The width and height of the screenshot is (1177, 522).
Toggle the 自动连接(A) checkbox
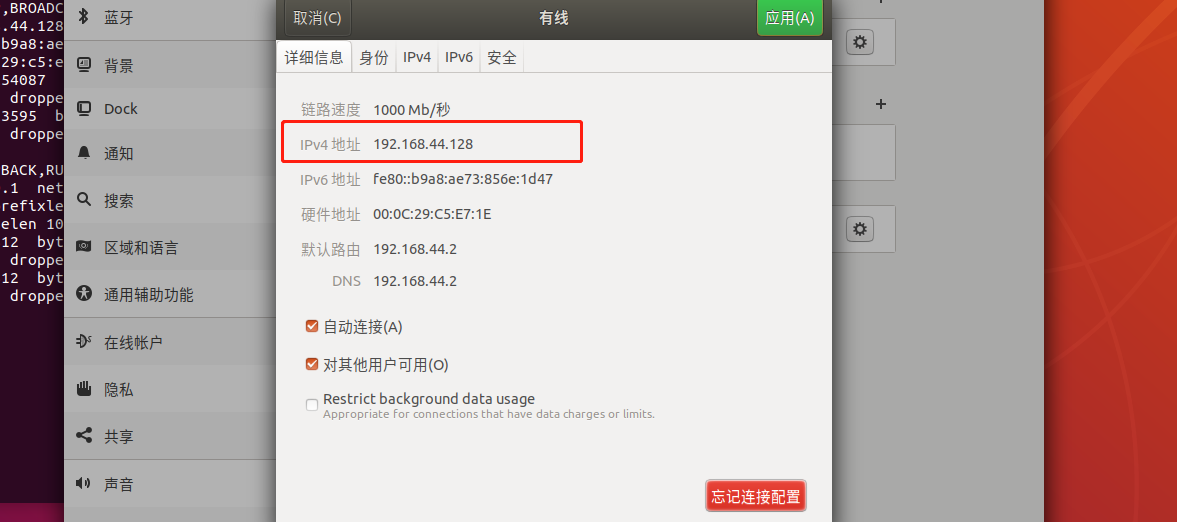(x=312, y=327)
